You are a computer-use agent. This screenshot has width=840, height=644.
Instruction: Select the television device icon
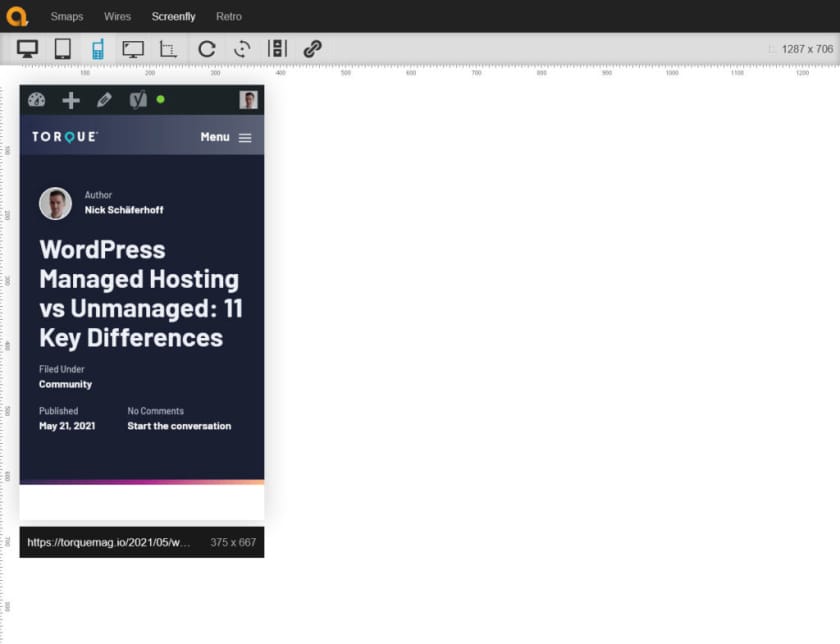(133, 49)
